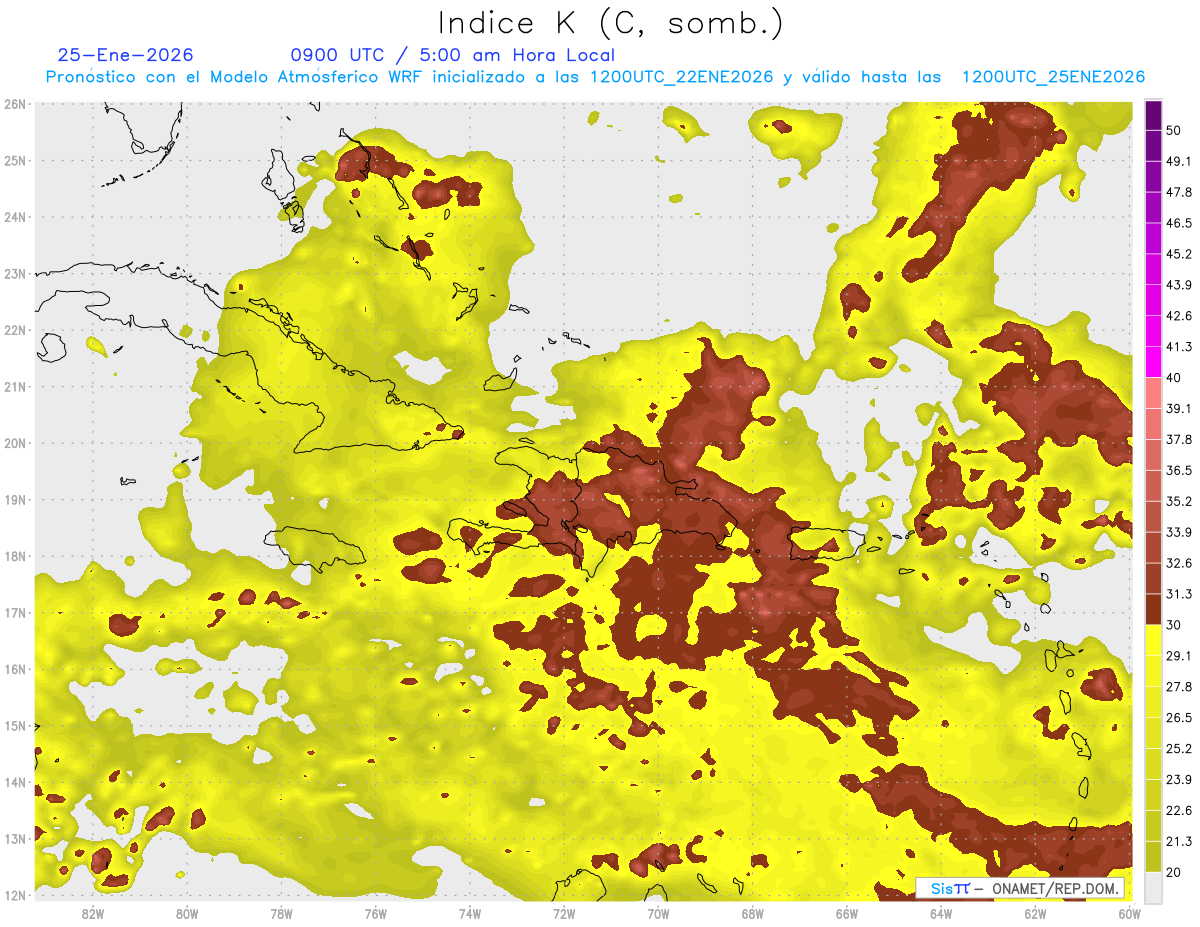The height and width of the screenshot is (927, 1200).
Task: Click the colorbar value 25.2
Action: pyautogui.click(x=1179, y=748)
